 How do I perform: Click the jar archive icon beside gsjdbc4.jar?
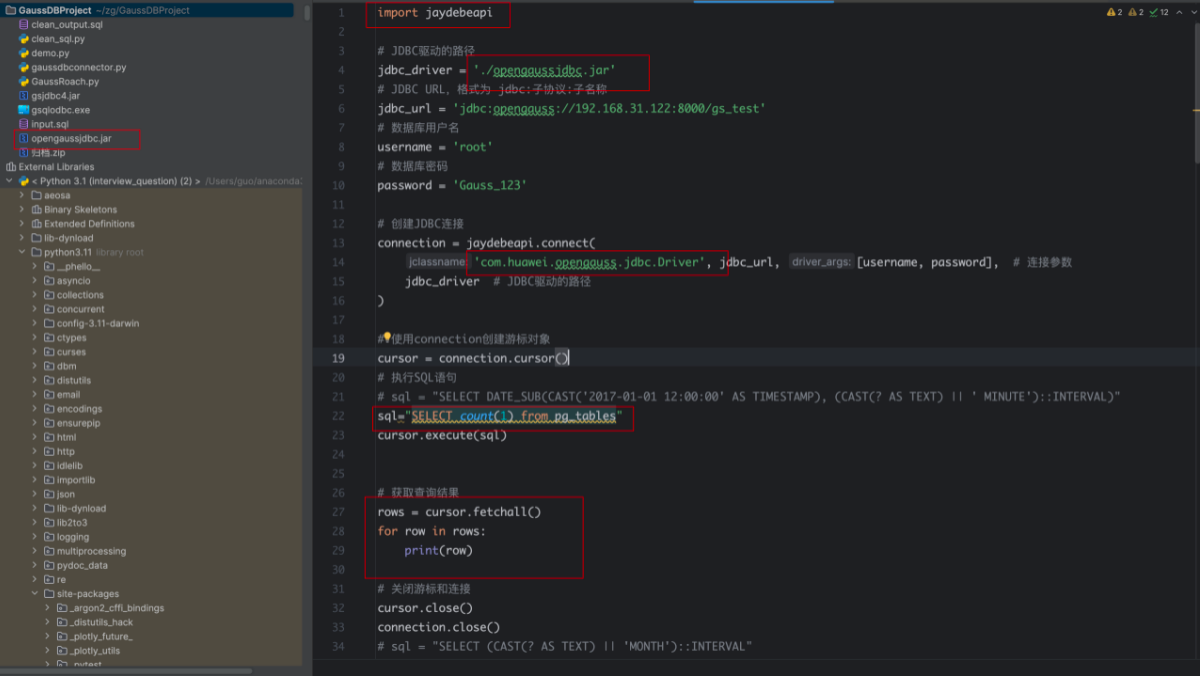(x=24, y=96)
